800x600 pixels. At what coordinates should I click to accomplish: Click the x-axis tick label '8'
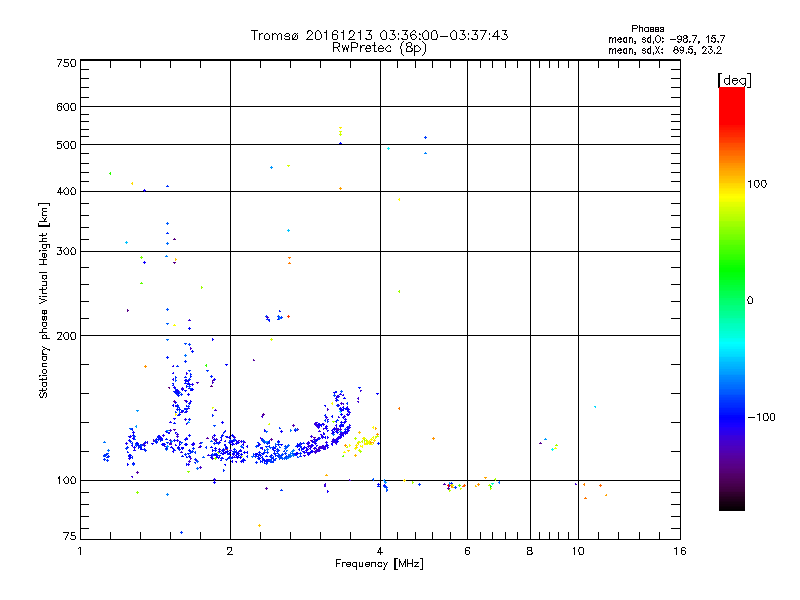530,551
